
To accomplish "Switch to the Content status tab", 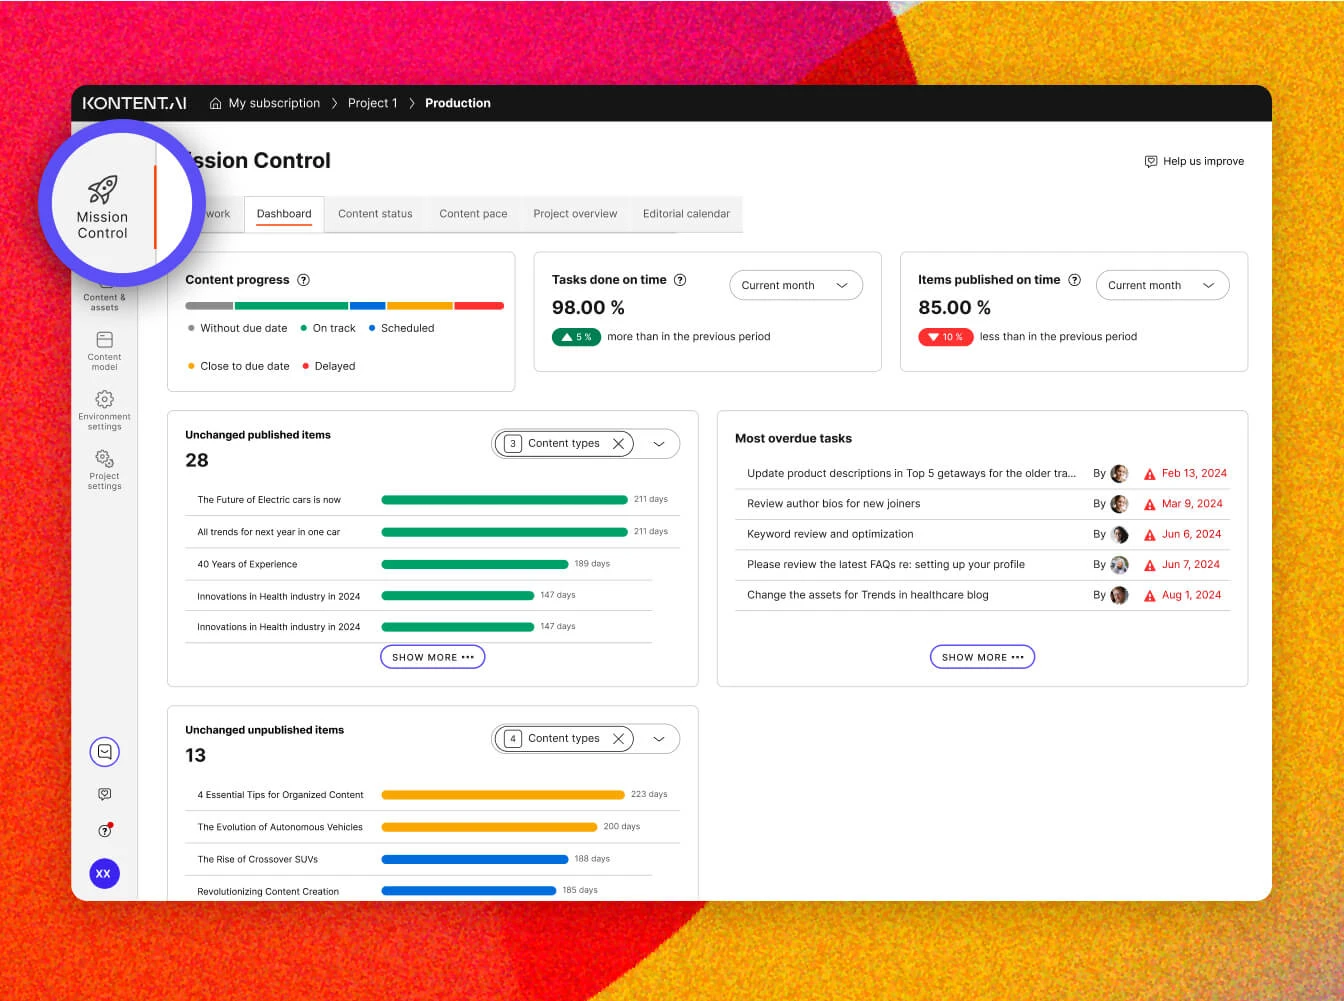I will click(x=375, y=214).
